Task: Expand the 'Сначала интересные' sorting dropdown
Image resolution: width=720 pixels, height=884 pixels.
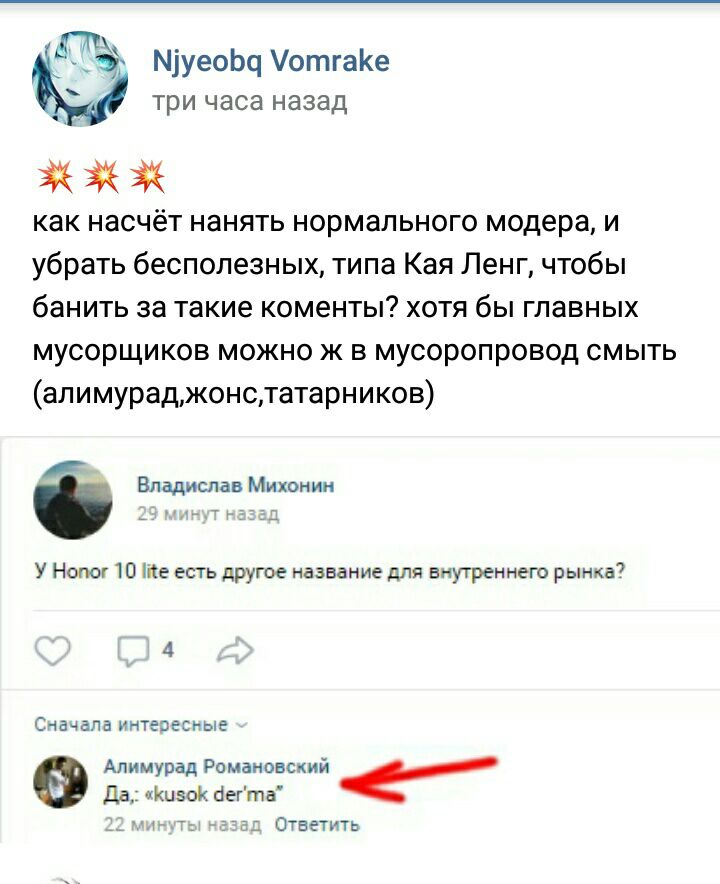Action: click(140, 724)
